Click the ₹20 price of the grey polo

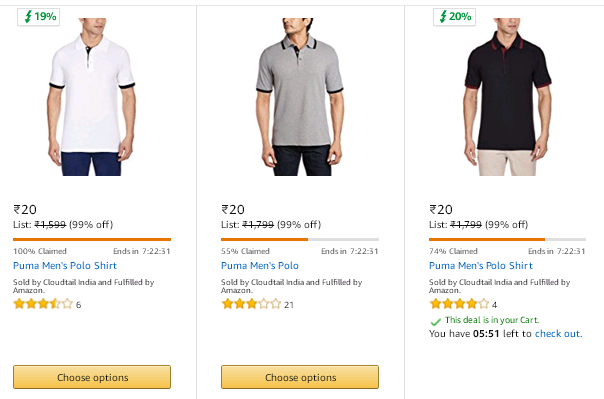[x=233, y=210]
